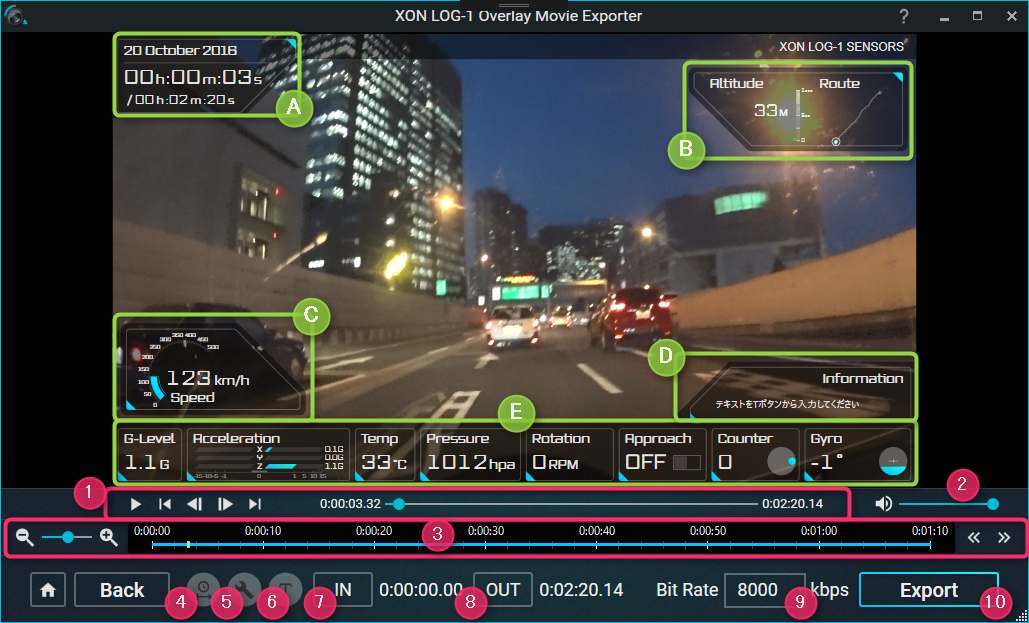Jump to the end of the movie
Viewport: 1029px width, 623px height.
point(255,504)
